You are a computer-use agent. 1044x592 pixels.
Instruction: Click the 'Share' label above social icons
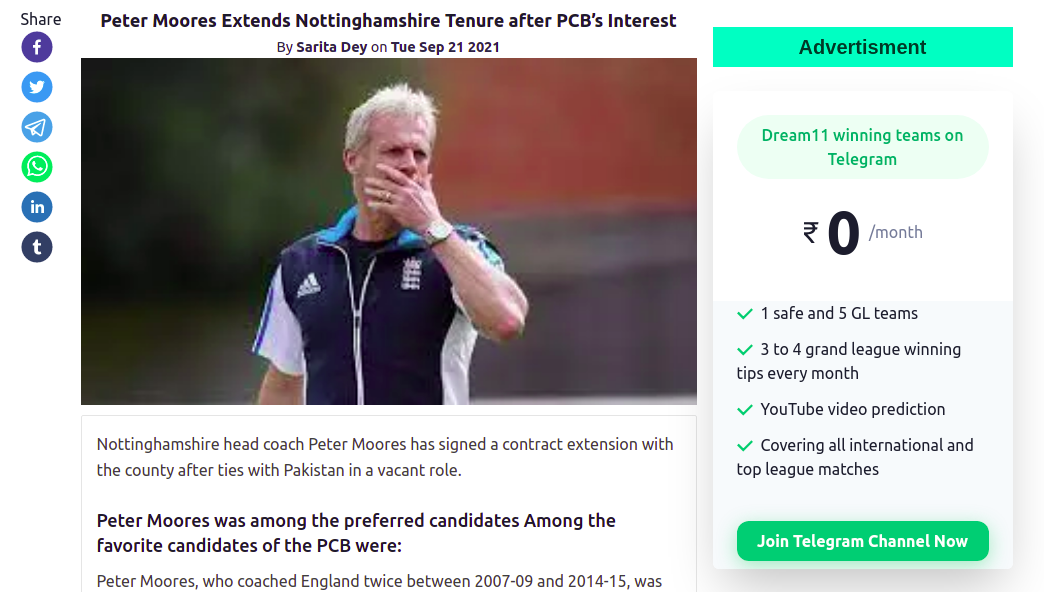tap(40, 19)
